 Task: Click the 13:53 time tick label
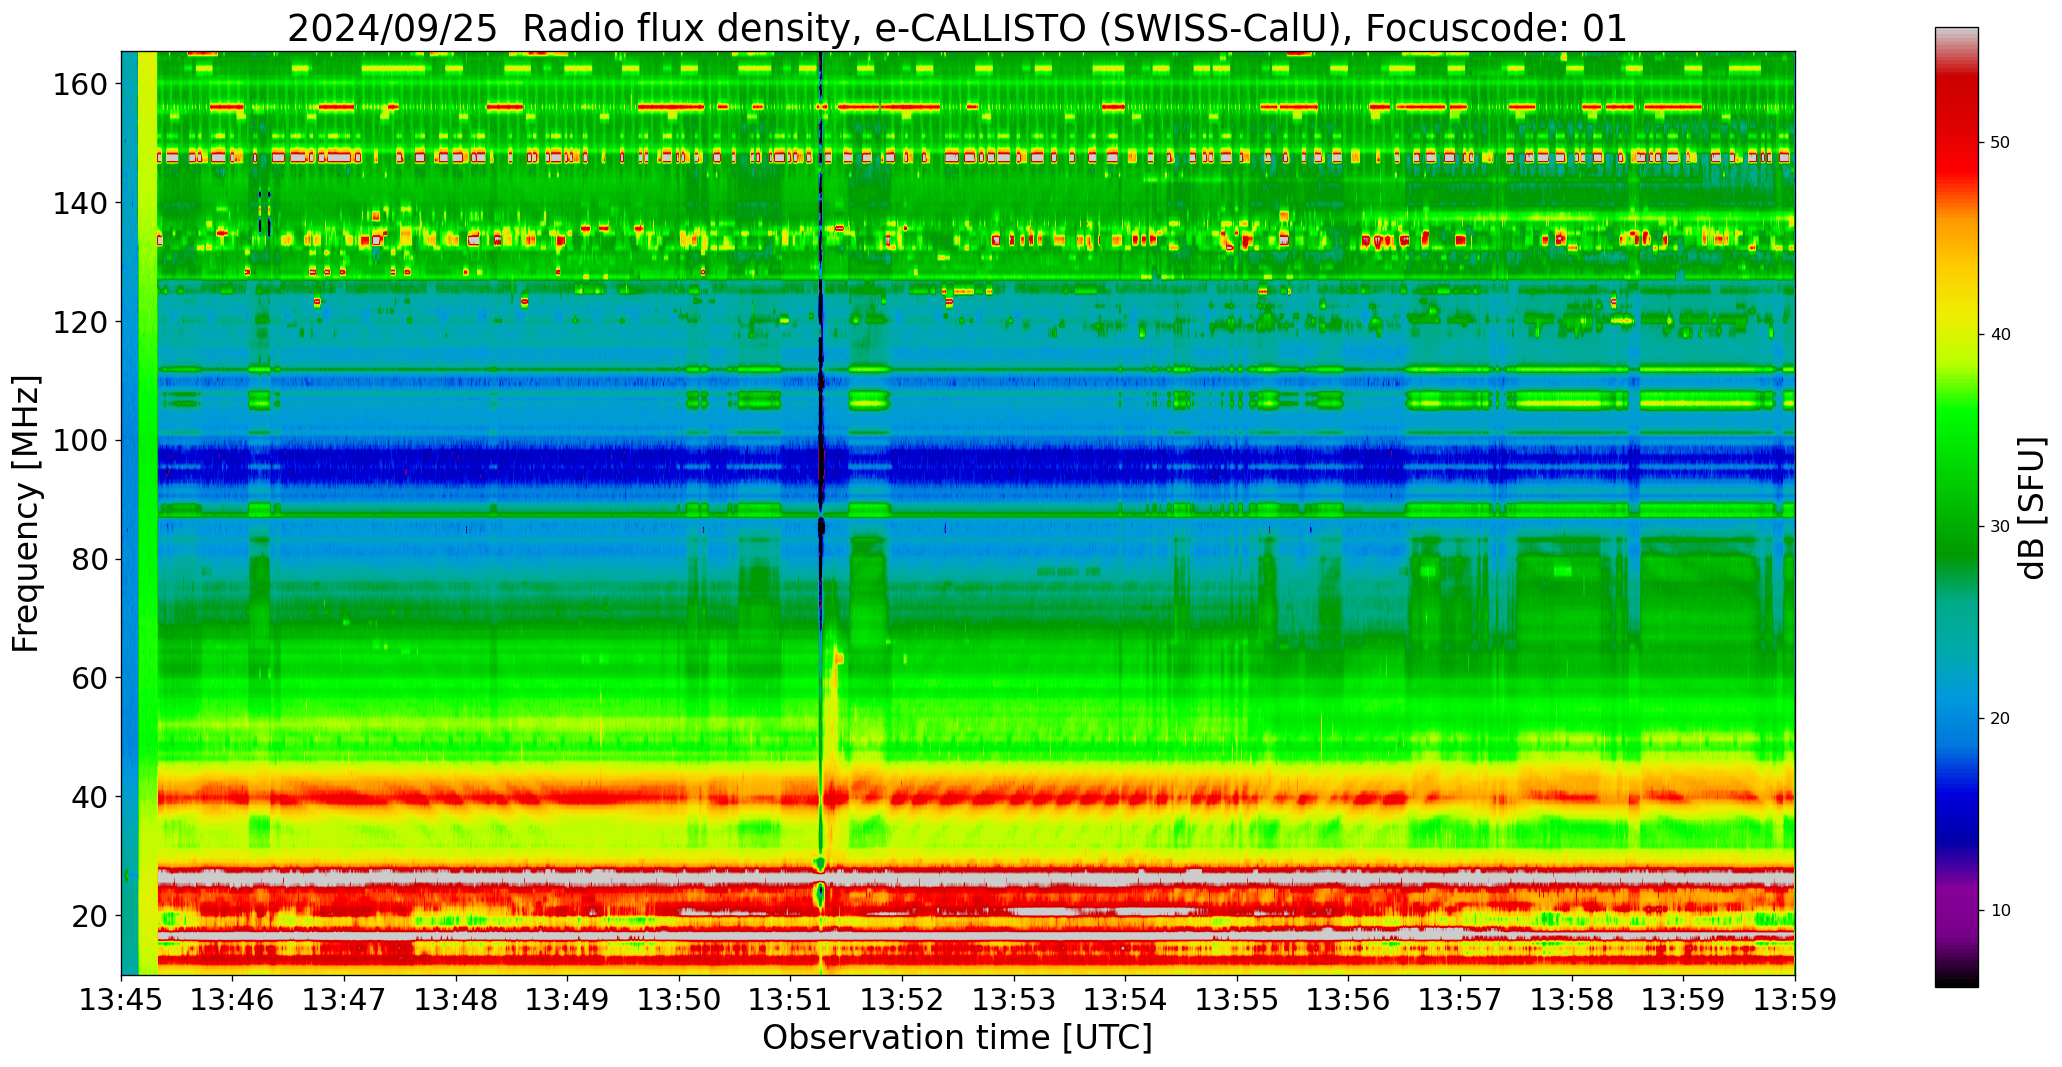1014,999
